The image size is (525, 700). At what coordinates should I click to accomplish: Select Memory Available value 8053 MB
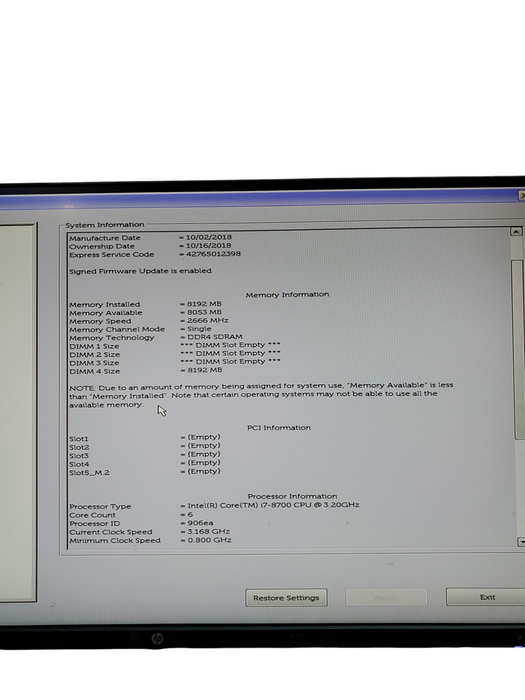pyautogui.click(x=204, y=312)
